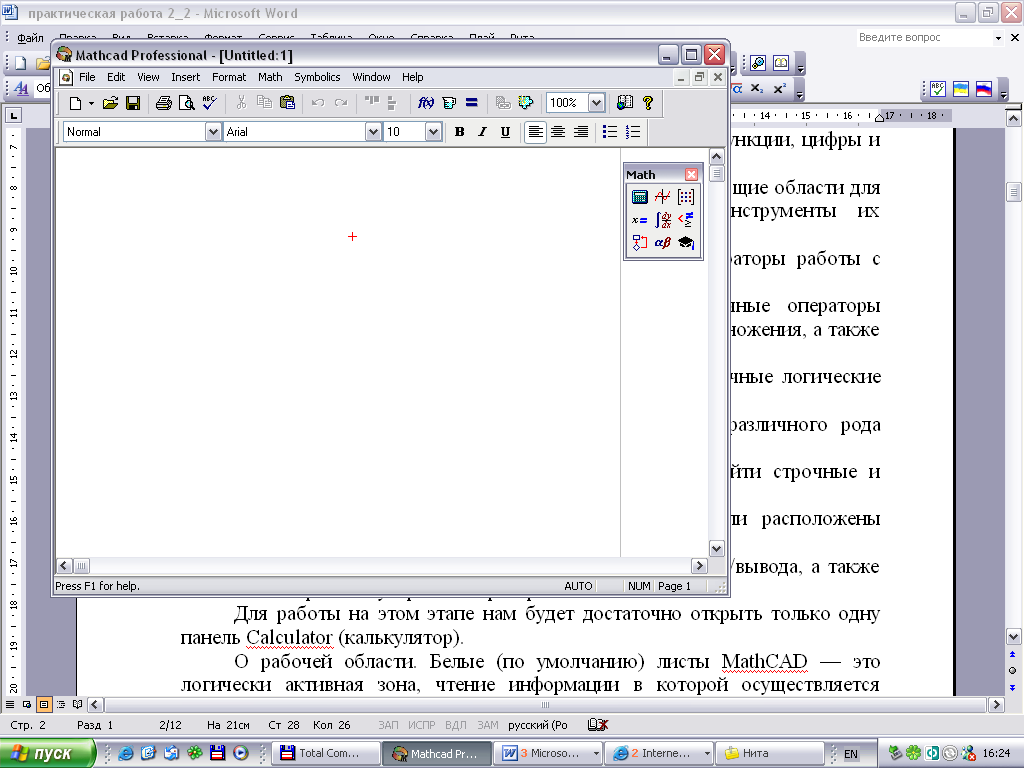Click the Mathcad vertical scrollbar down arrow

716,549
